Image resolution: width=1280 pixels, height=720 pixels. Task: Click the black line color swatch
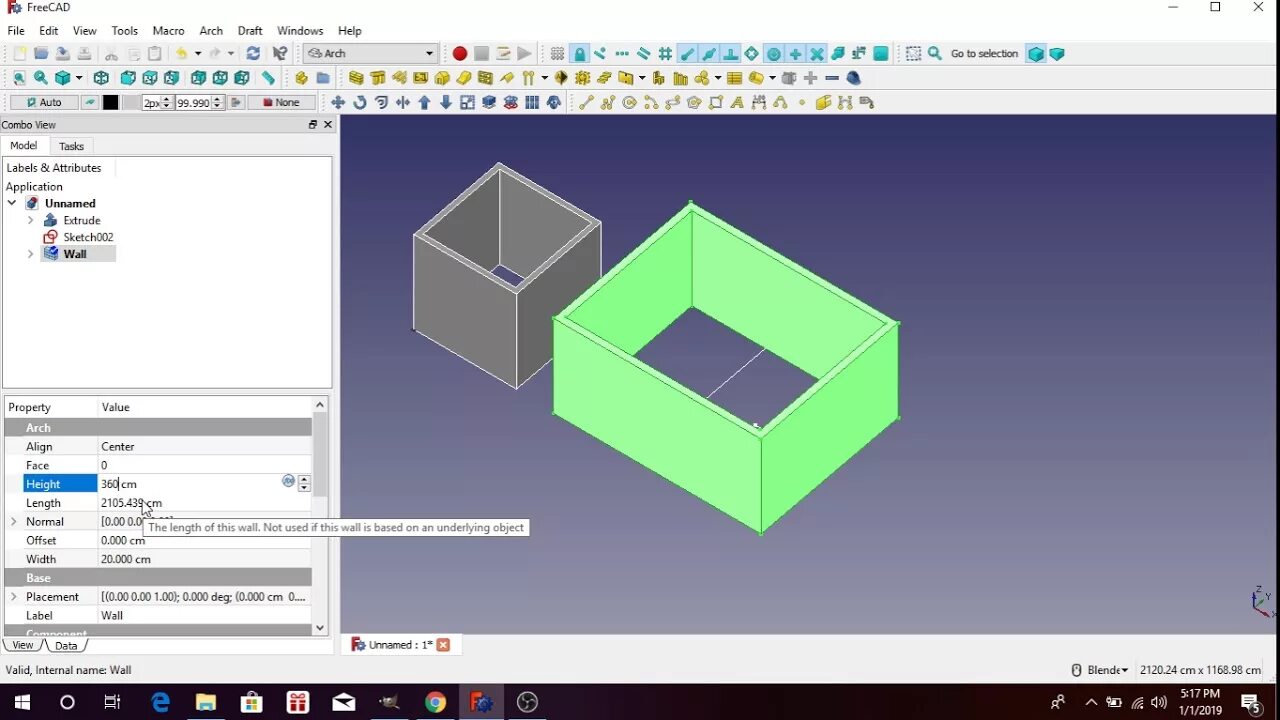(110, 102)
